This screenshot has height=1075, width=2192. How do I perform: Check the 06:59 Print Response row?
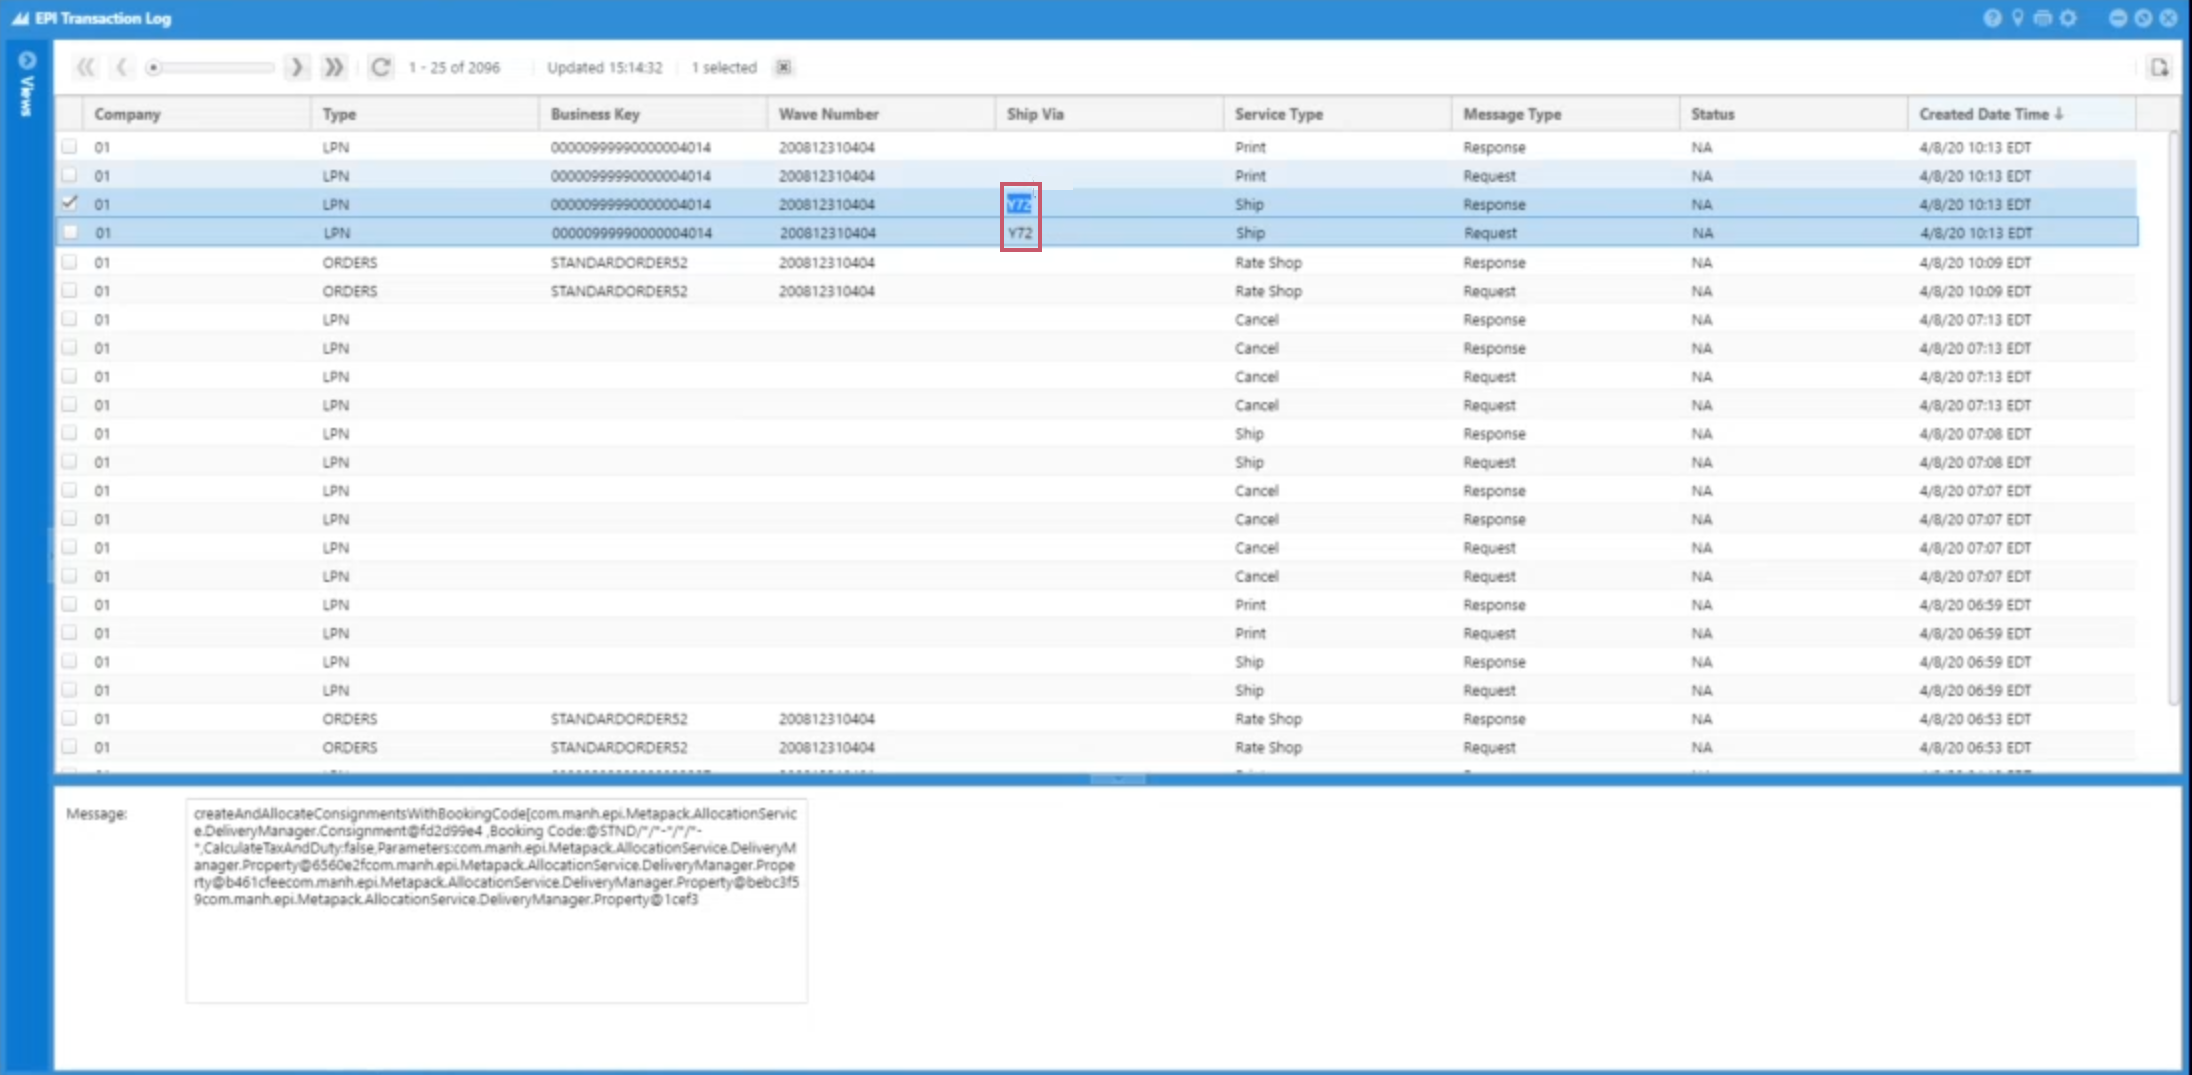pyautogui.click(x=69, y=604)
